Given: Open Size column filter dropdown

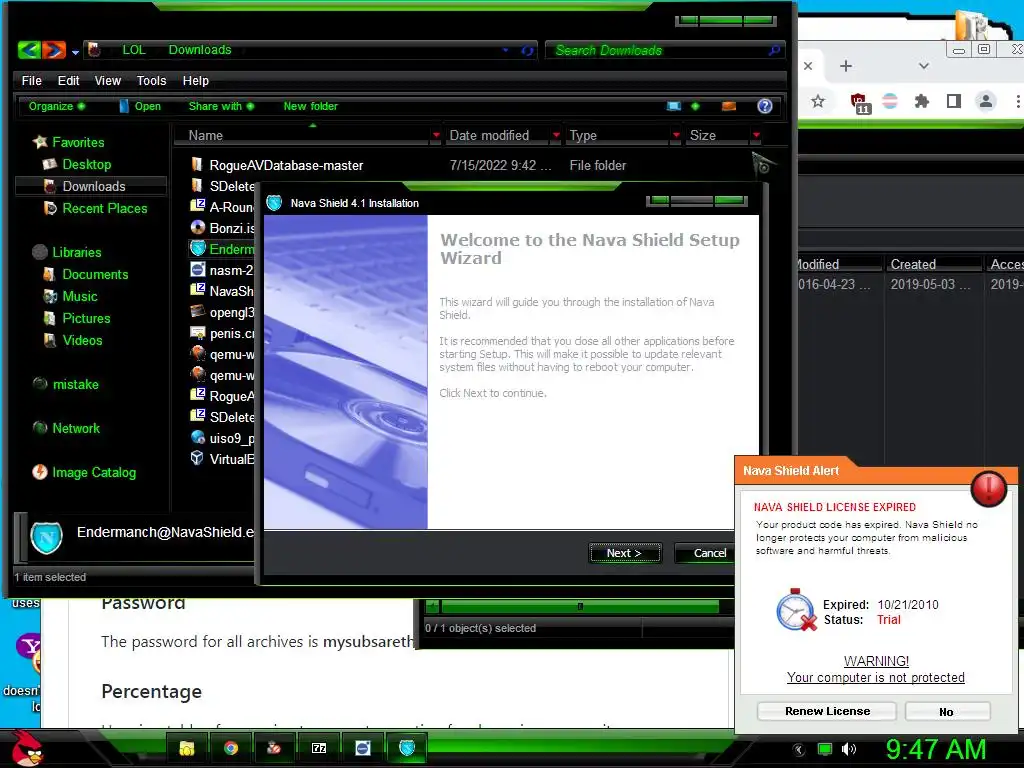Looking at the screenshot, I should click(x=756, y=135).
